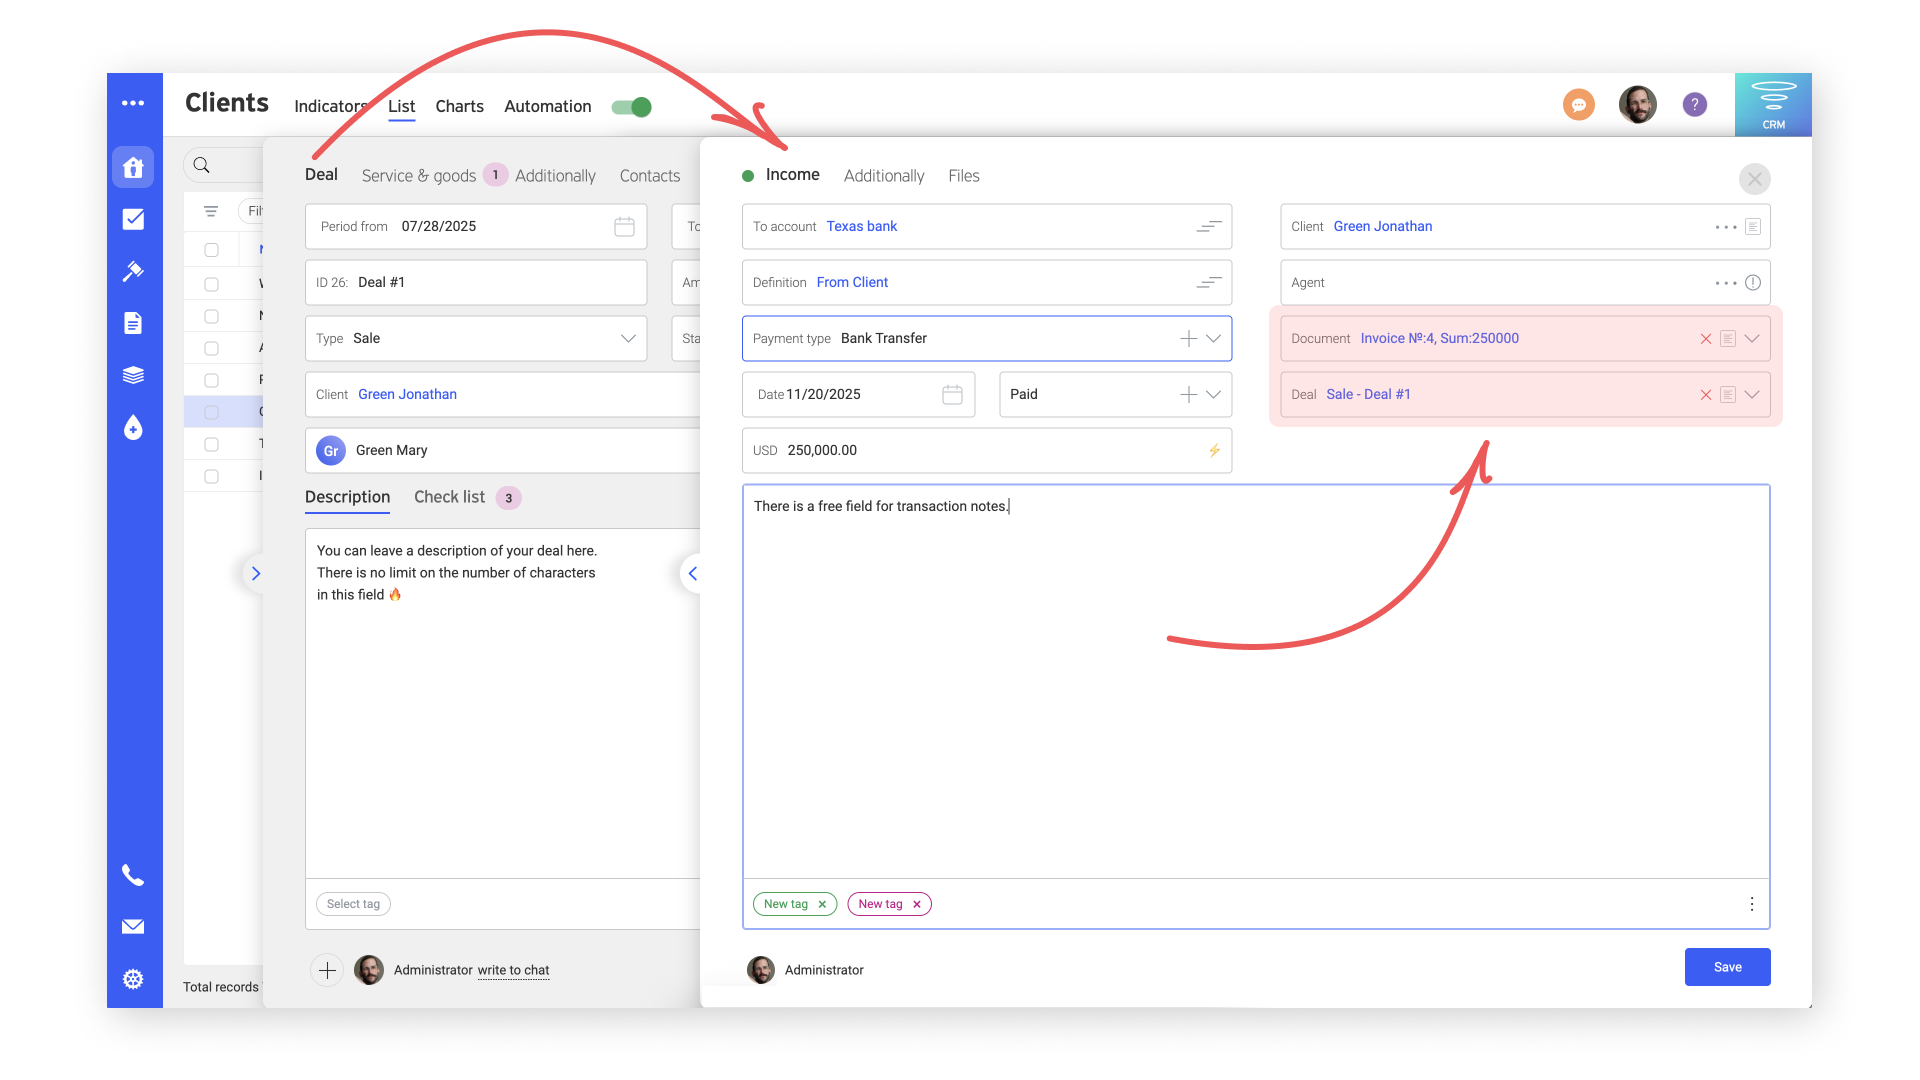The height and width of the screenshot is (1080, 1920).
Task: Open the tasks checkmark icon in sidebar
Action: (x=133, y=219)
